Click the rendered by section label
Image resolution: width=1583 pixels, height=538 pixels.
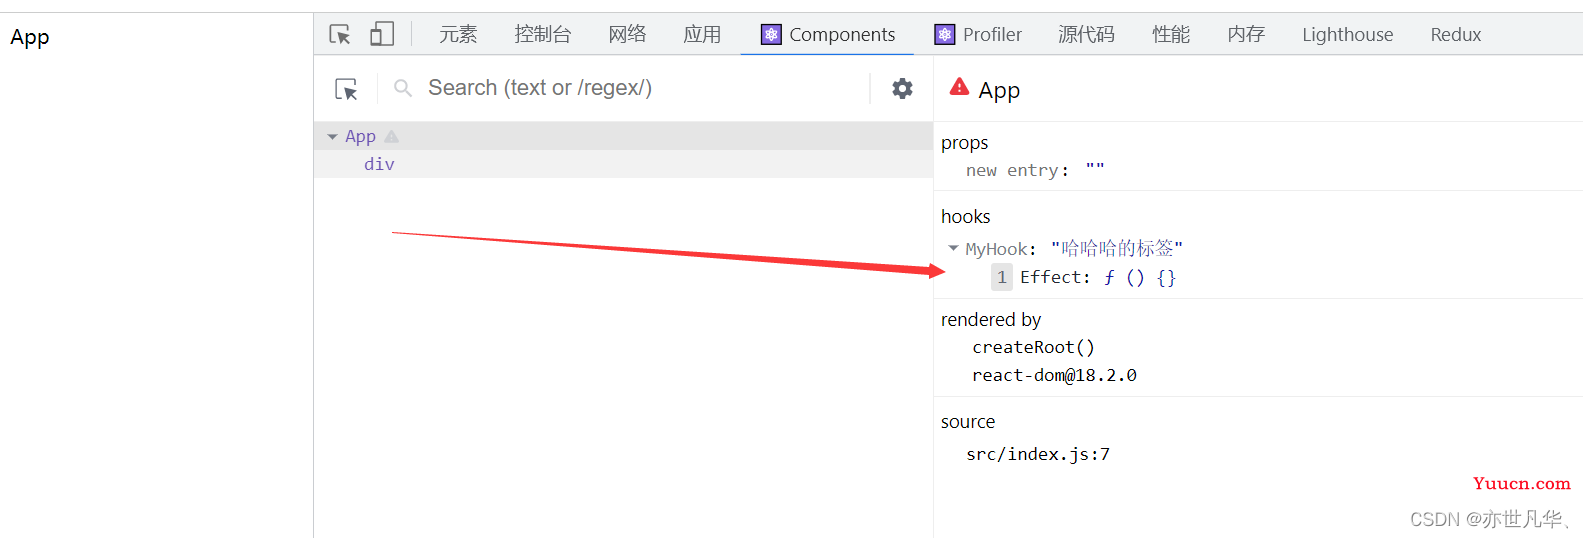tap(990, 319)
